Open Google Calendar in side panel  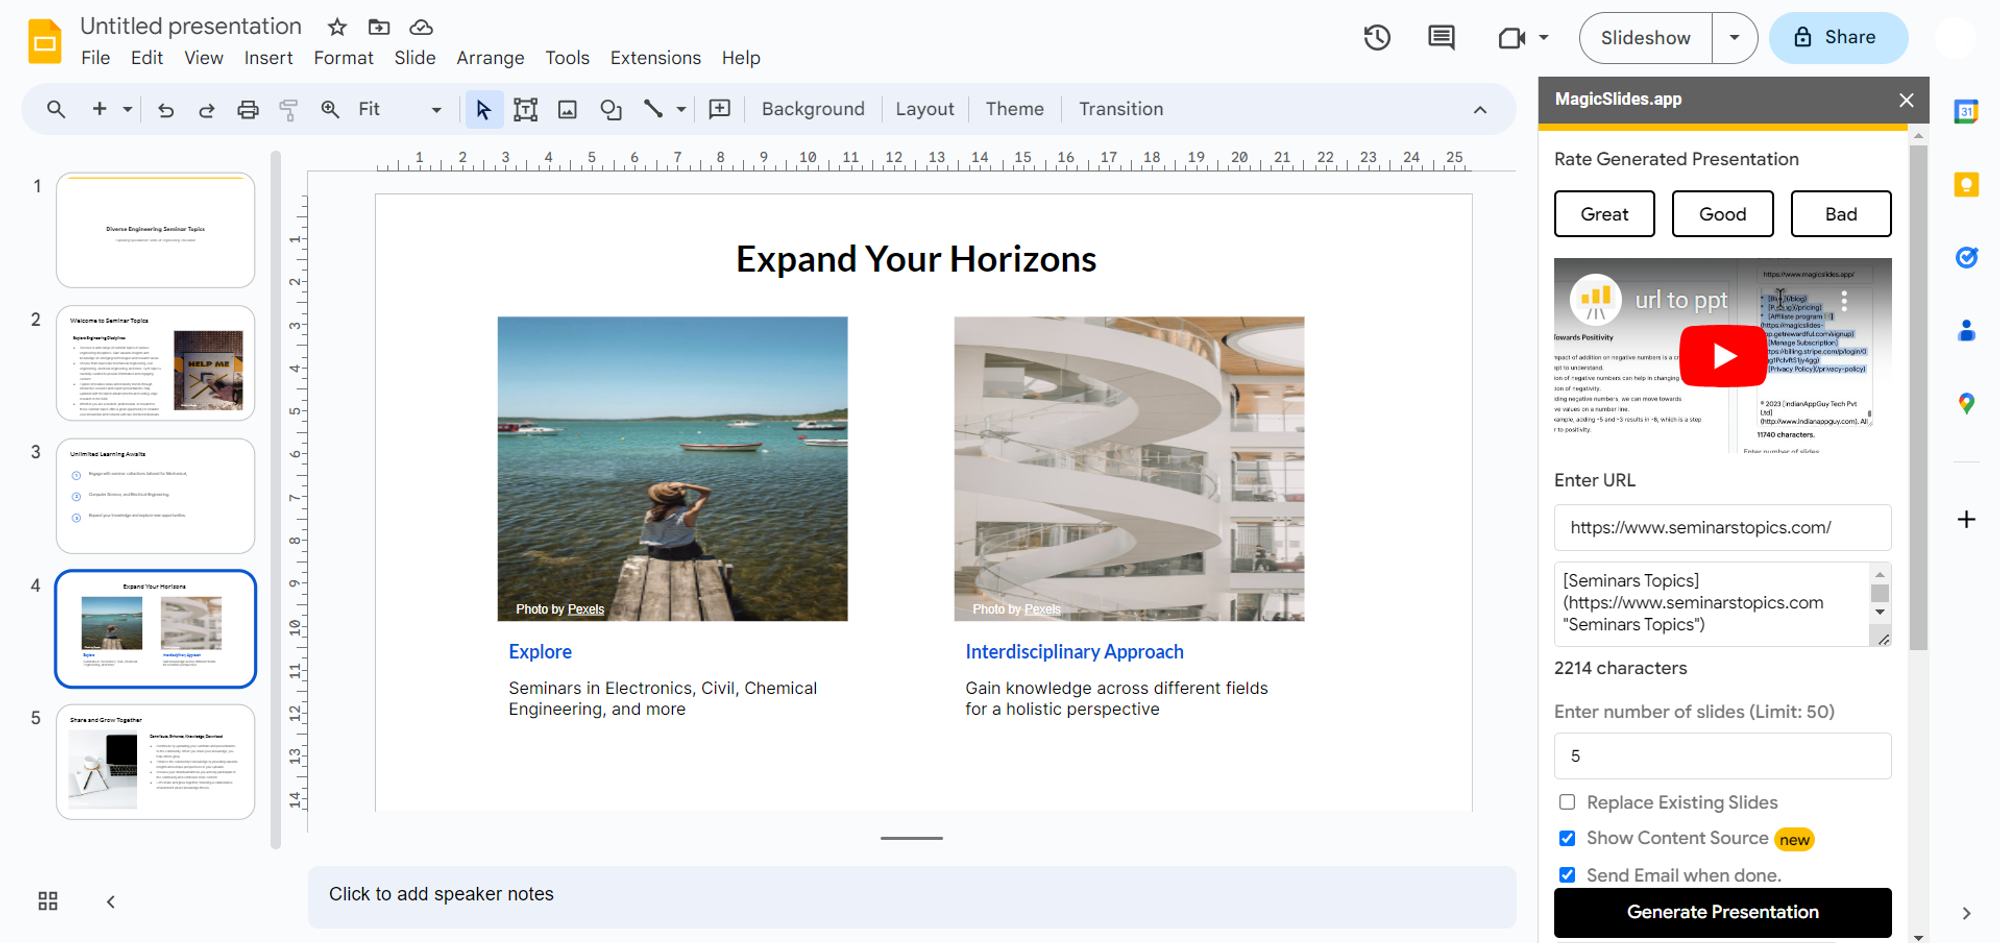click(x=1966, y=111)
